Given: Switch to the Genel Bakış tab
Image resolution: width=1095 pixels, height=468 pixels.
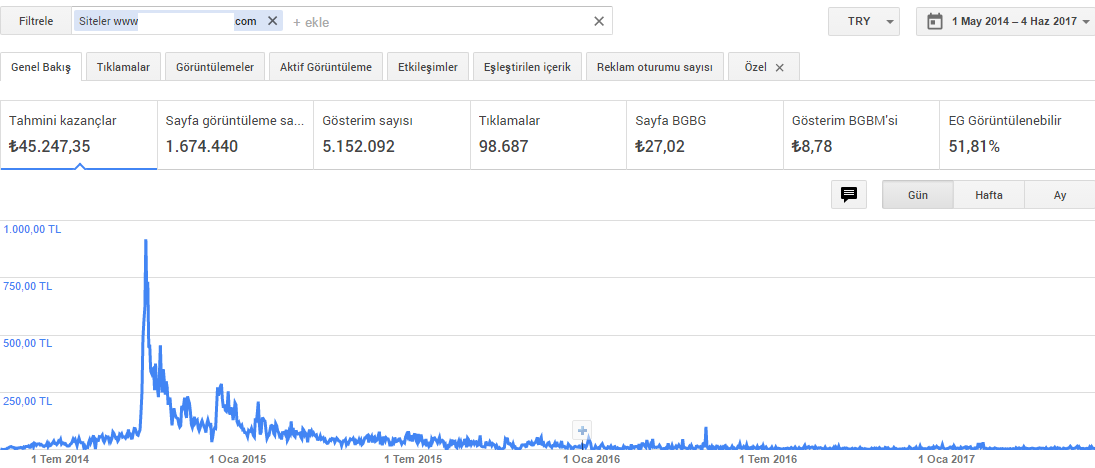Looking at the screenshot, I should coord(41,67).
